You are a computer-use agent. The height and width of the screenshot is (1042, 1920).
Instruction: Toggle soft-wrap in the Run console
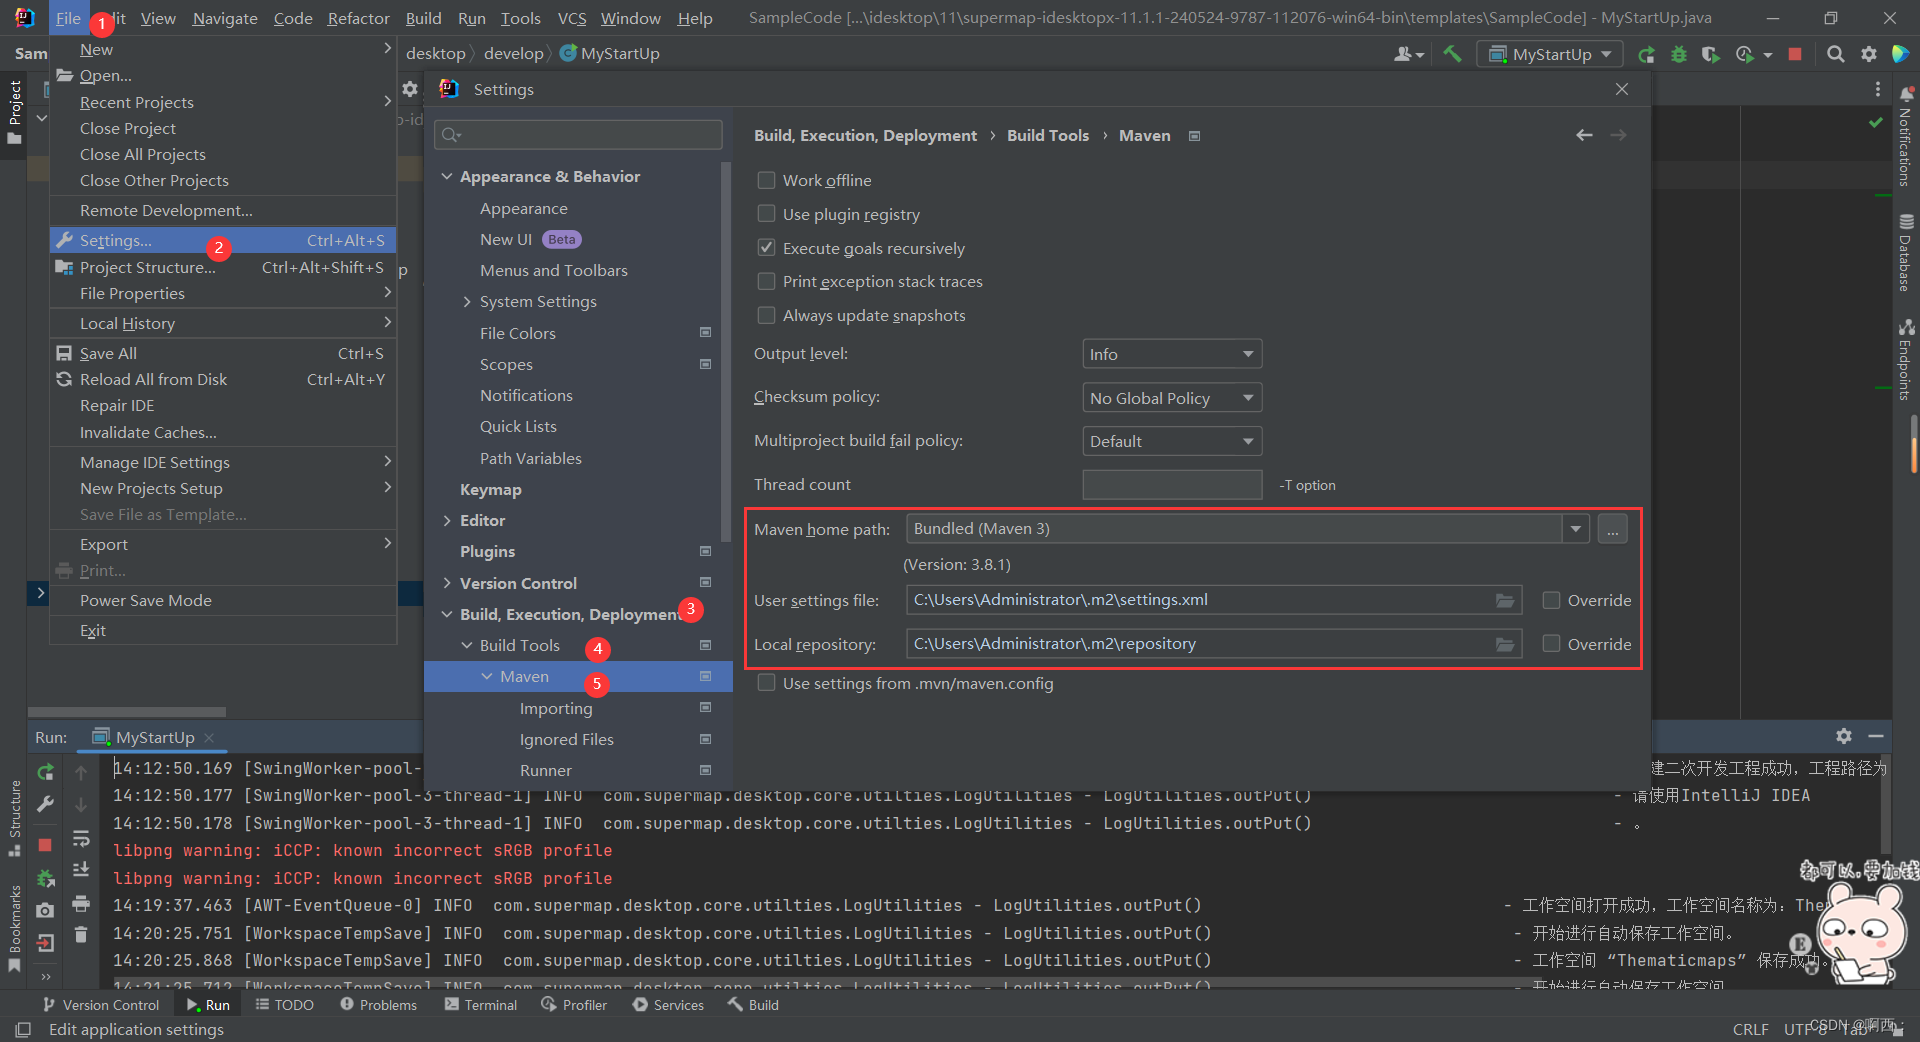pos(81,838)
